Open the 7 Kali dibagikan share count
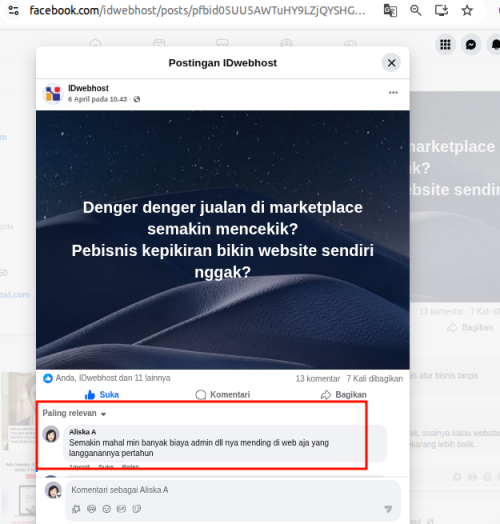 [x=374, y=379]
